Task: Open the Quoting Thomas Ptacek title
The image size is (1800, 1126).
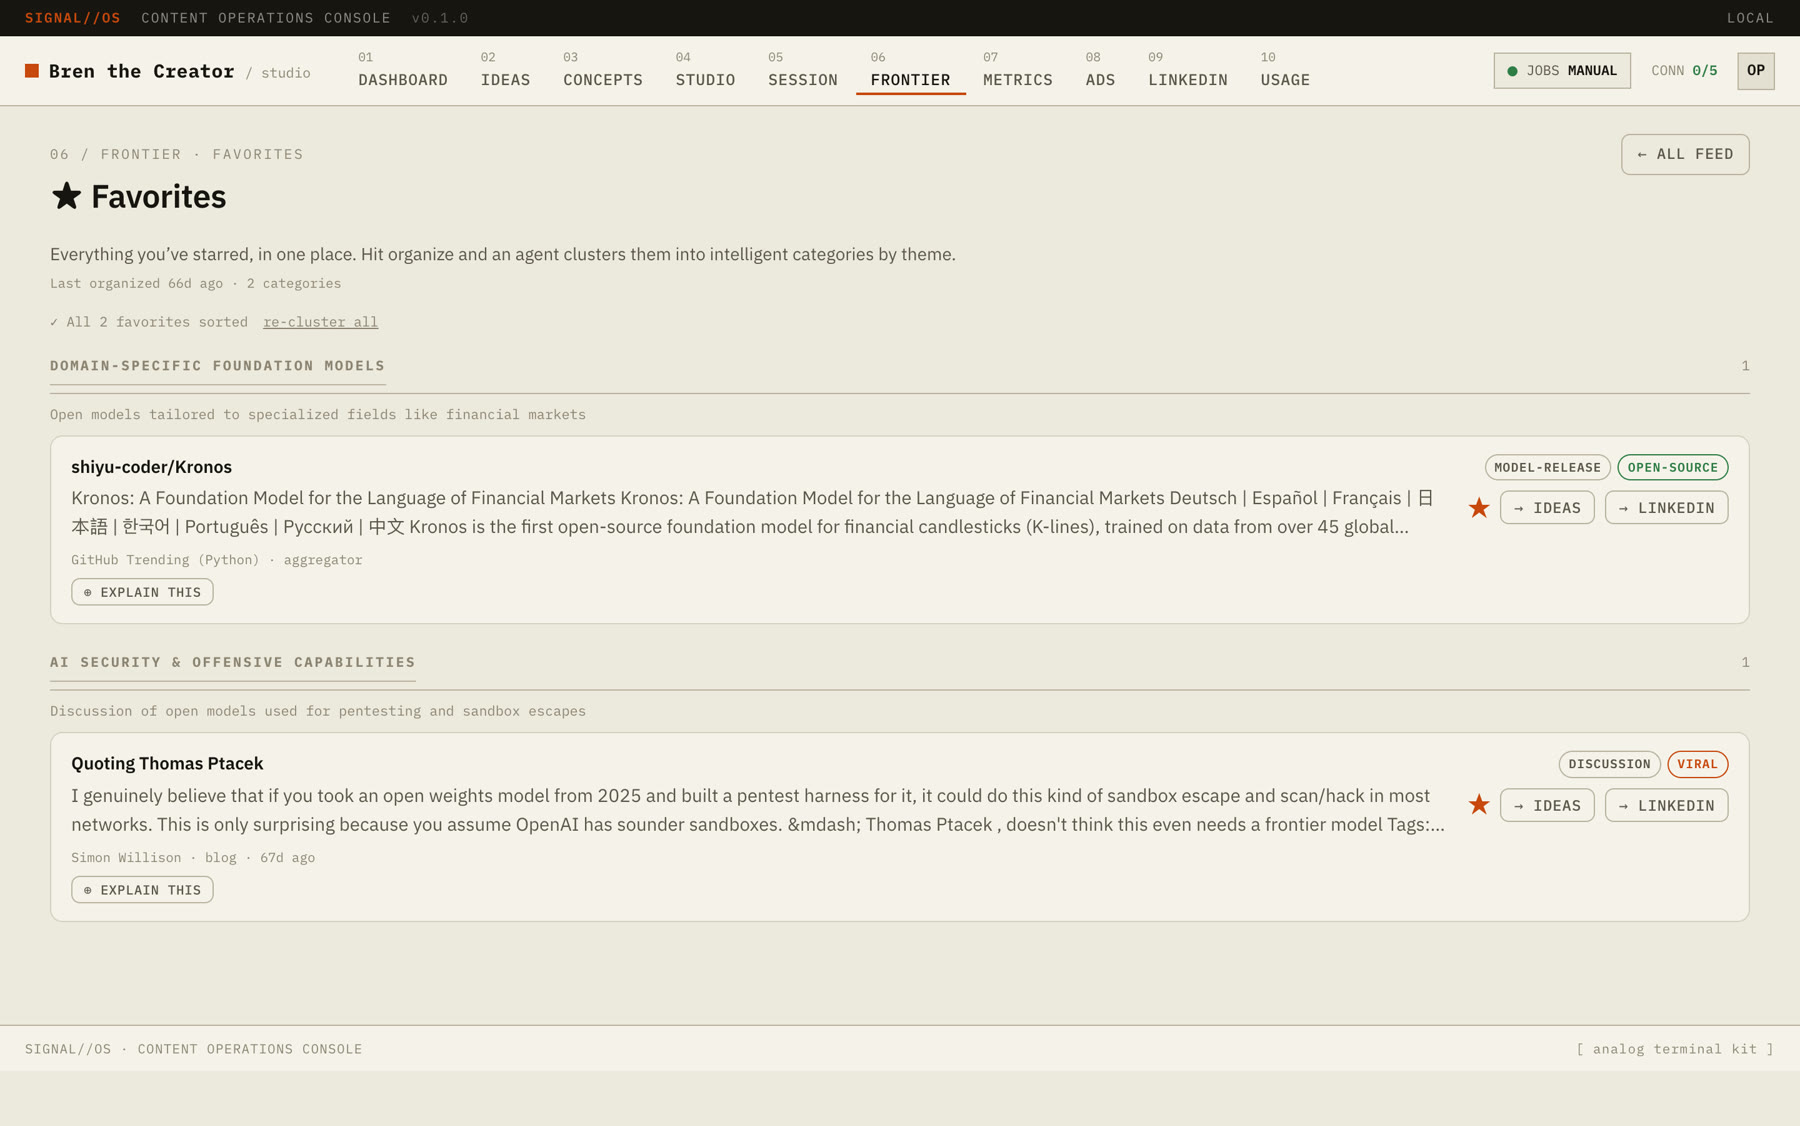Action: tap(167, 764)
